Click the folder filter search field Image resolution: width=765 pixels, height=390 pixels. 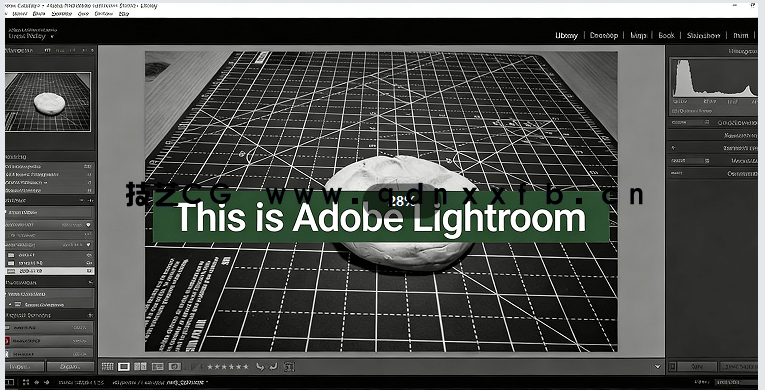pyautogui.click(x=49, y=213)
